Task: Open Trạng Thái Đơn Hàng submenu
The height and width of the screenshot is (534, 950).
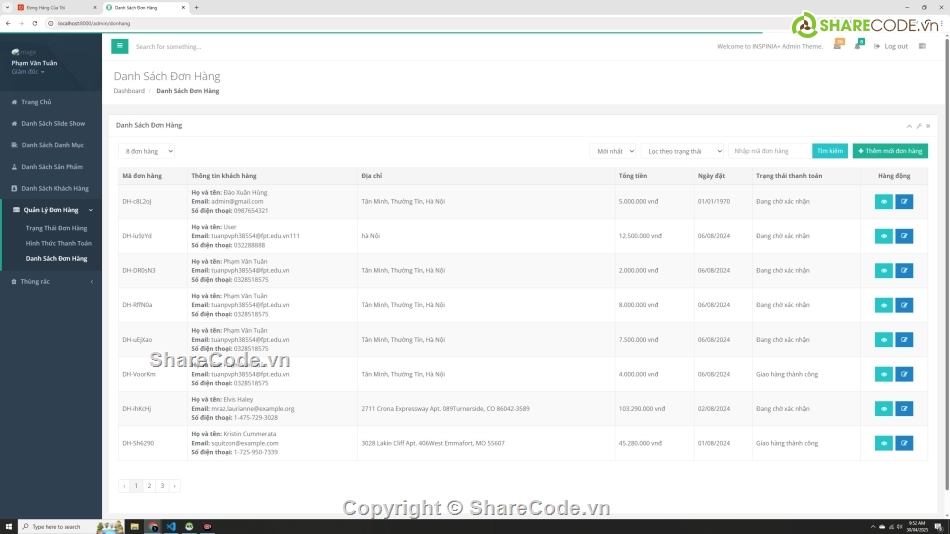Action: coord(56,228)
